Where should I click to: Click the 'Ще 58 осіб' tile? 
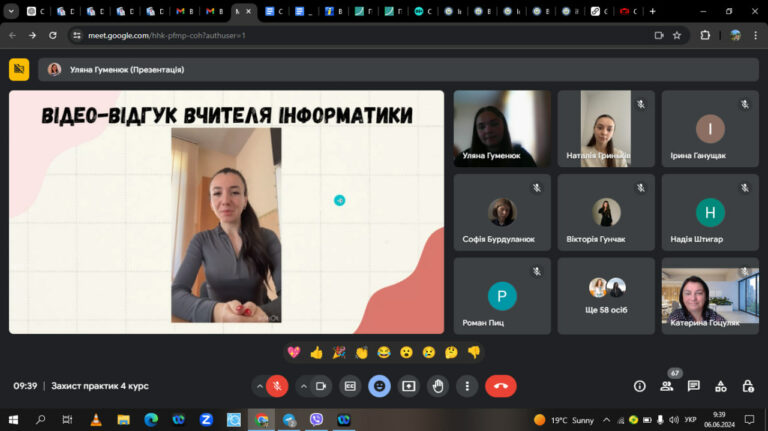click(606, 296)
